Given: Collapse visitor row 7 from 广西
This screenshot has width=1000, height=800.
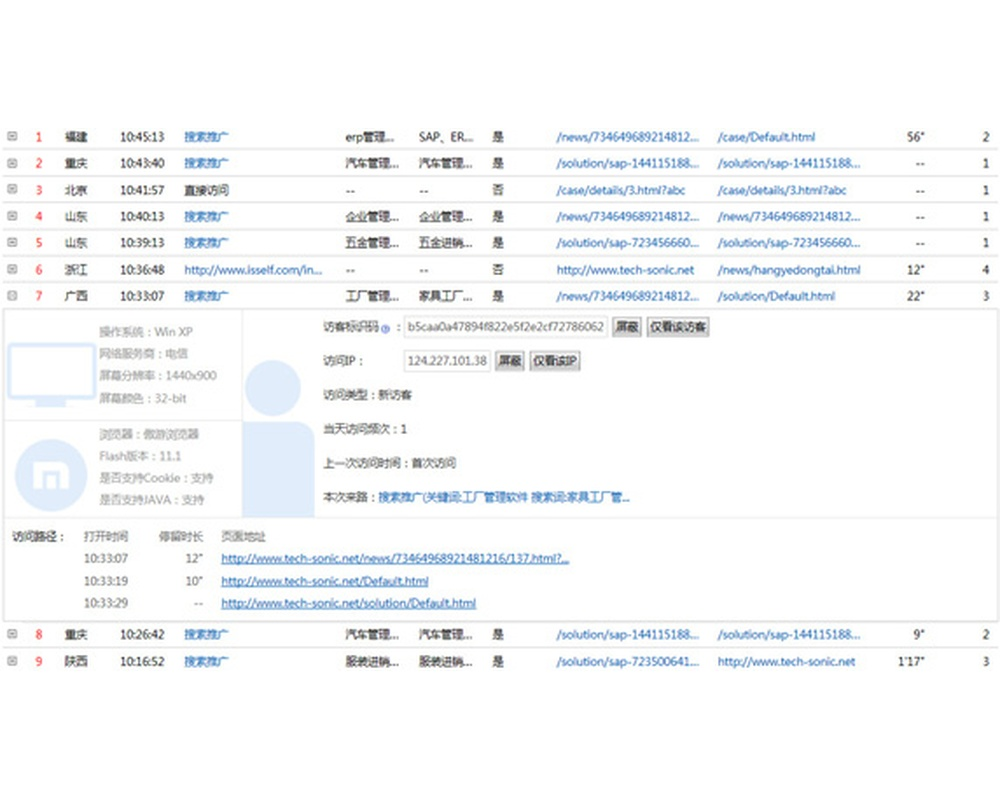Looking at the screenshot, I should click(12, 295).
